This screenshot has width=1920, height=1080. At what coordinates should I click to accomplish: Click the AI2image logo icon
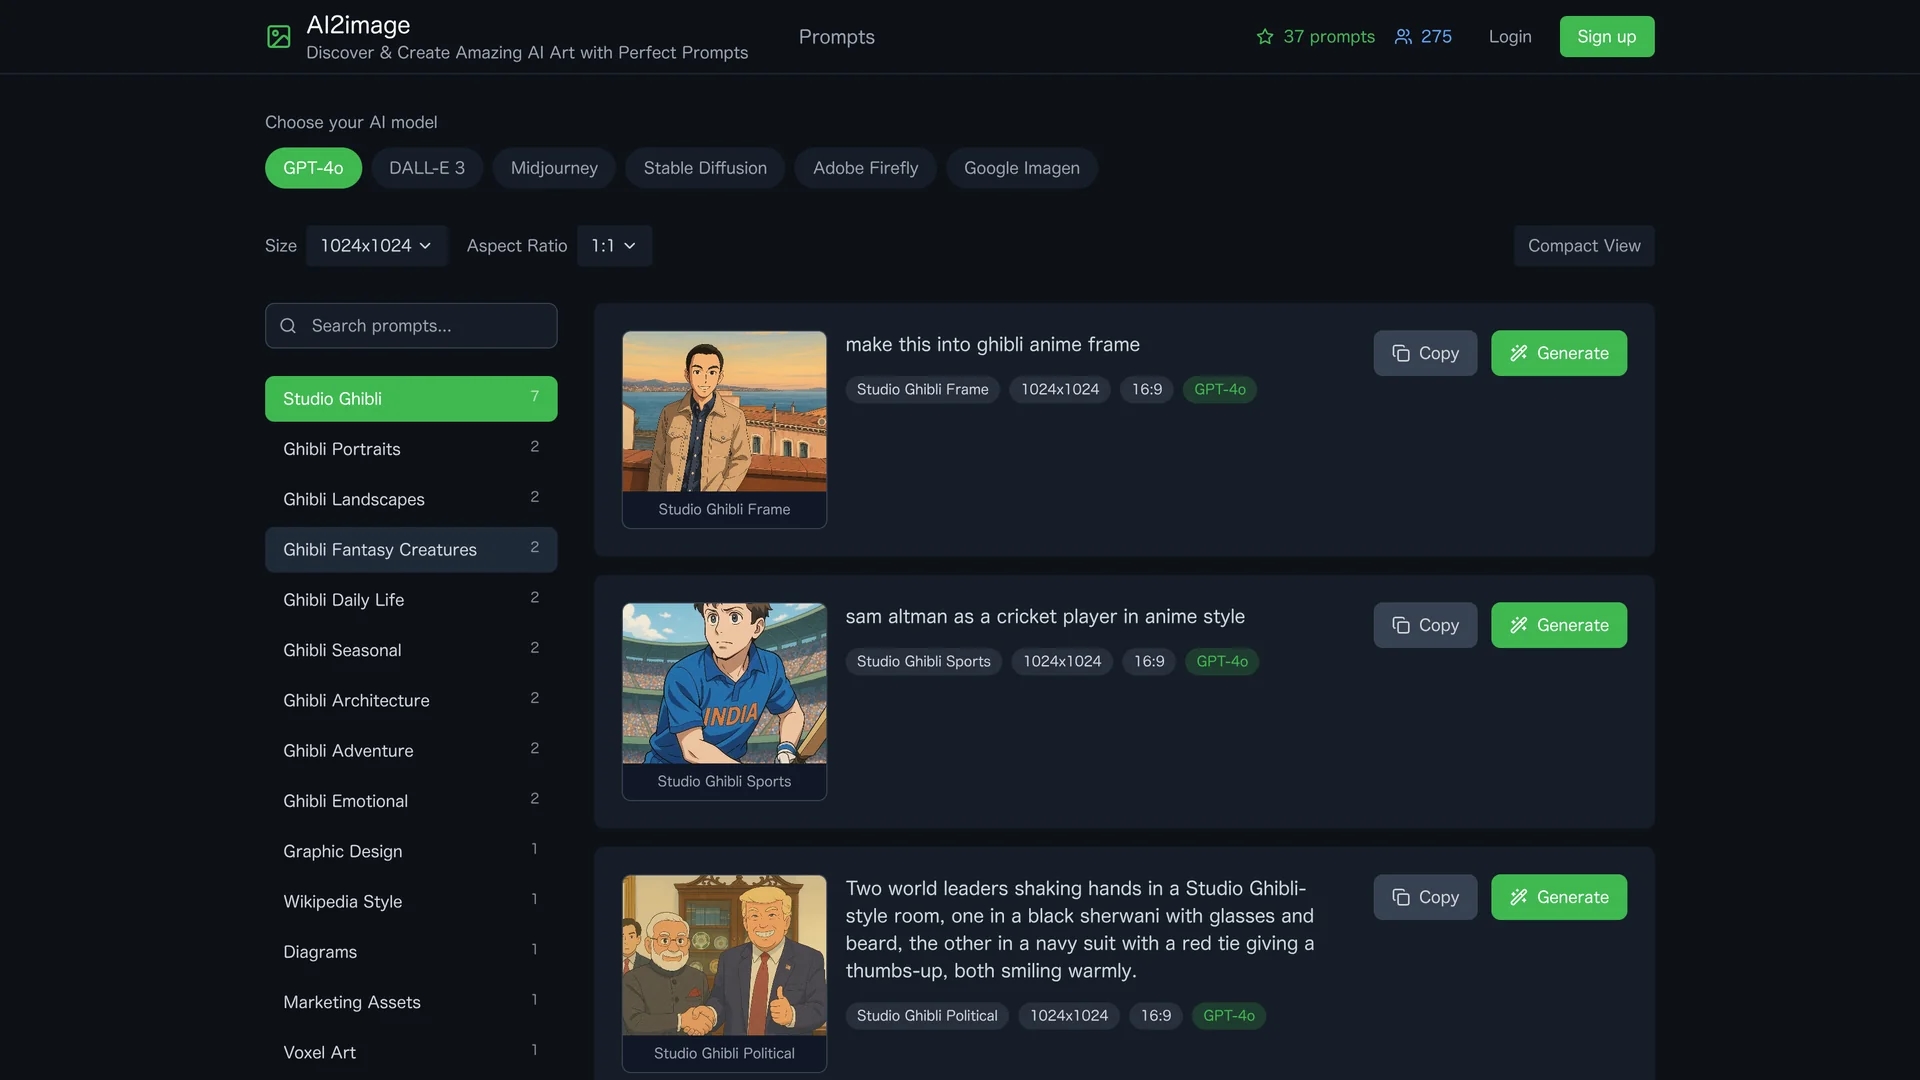click(x=279, y=37)
